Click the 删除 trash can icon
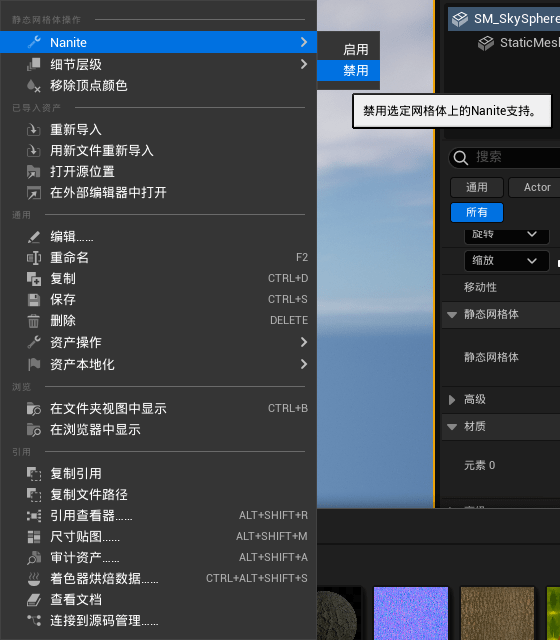The height and width of the screenshot is (640, 560). click(34, 321)
